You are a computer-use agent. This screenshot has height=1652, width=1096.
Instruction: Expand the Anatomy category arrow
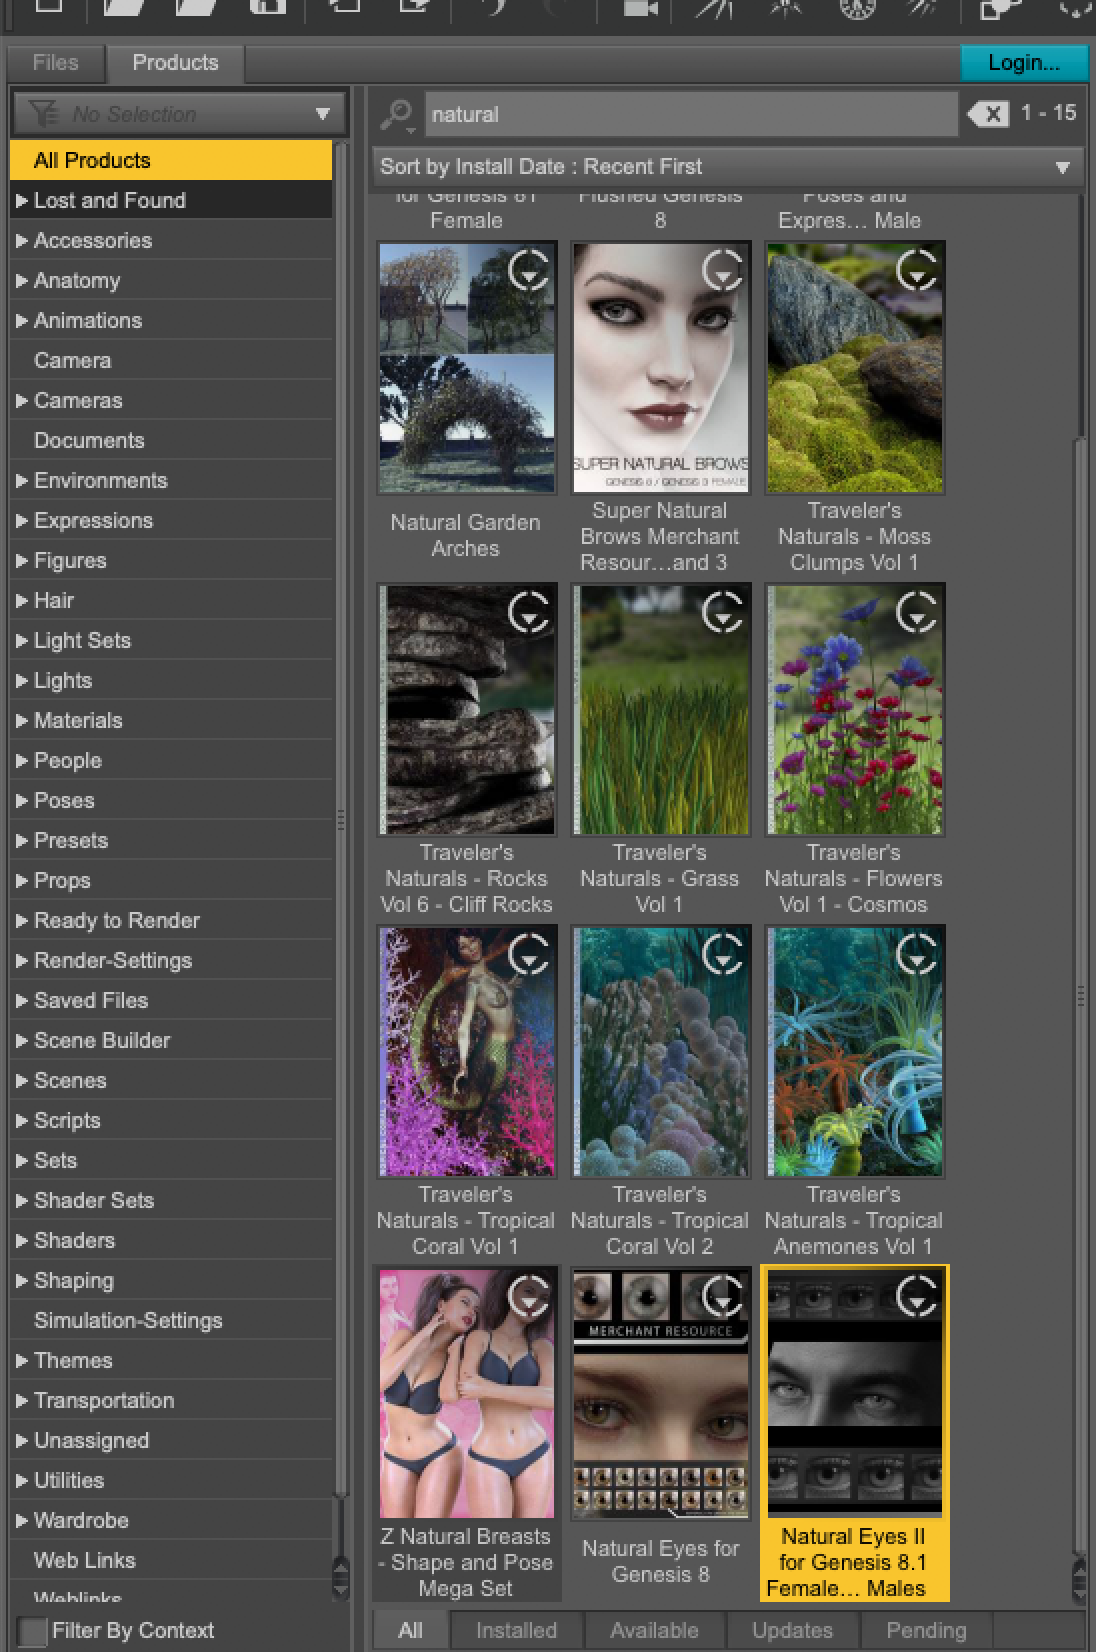(22, 280)
